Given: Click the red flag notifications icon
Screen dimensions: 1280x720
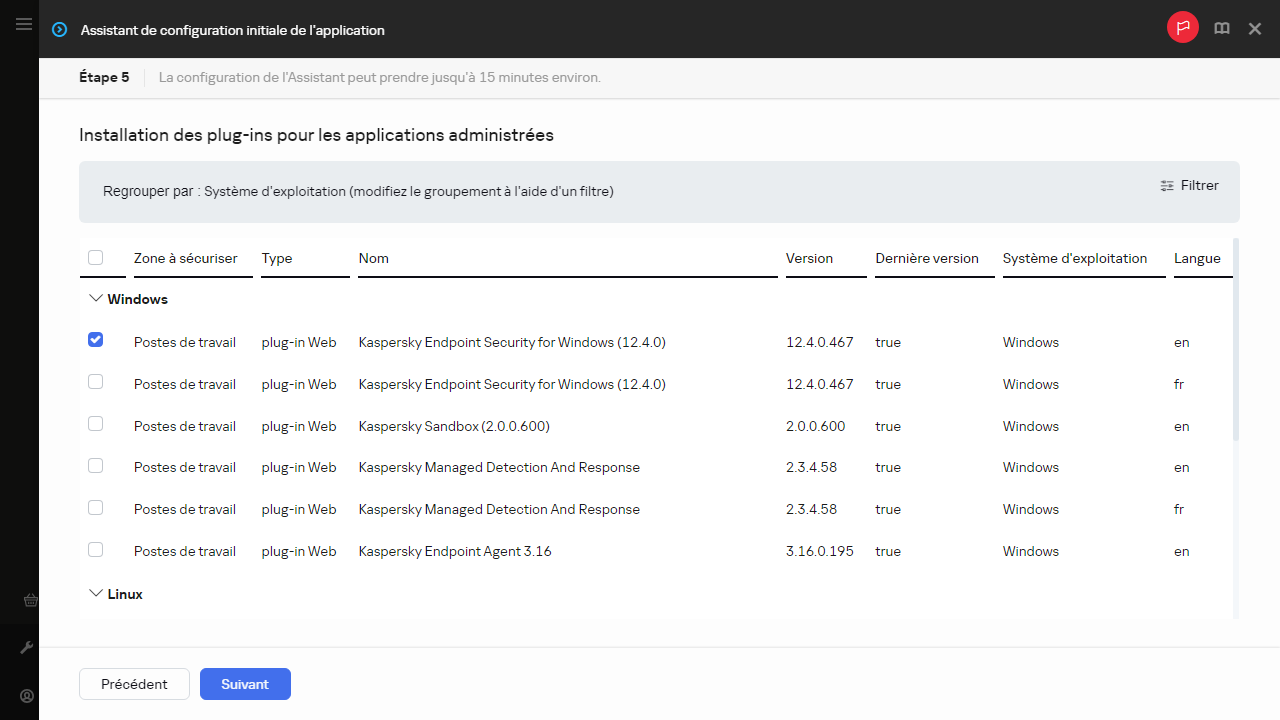Looking at the screenshot, I should (x=1182, y=28).
